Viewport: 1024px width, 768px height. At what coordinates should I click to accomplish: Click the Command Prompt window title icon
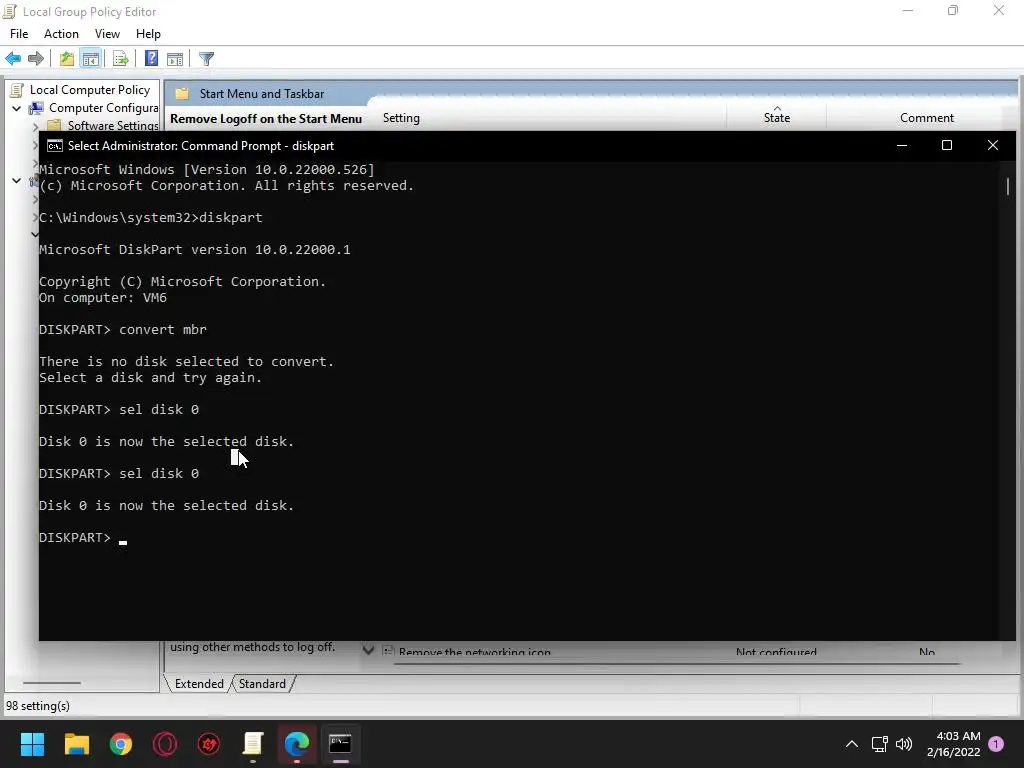click(55, 146)
